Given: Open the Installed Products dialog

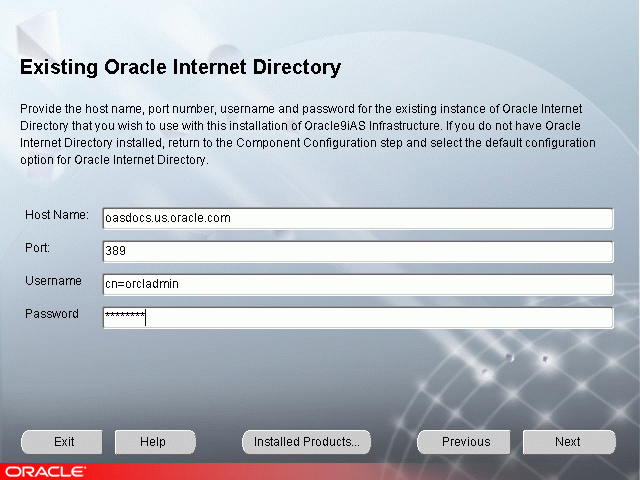Looking at the screenshot, I should point(307,442).
